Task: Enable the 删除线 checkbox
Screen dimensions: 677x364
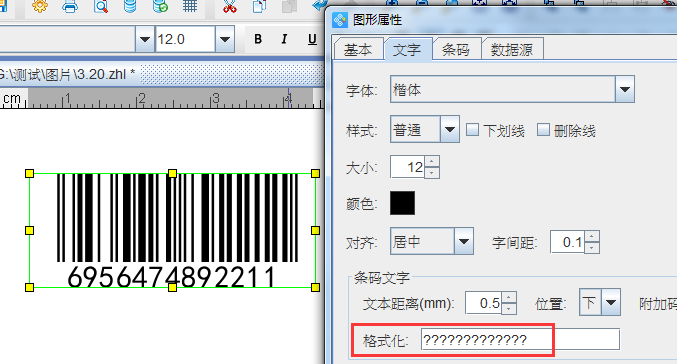Action: 543,130
